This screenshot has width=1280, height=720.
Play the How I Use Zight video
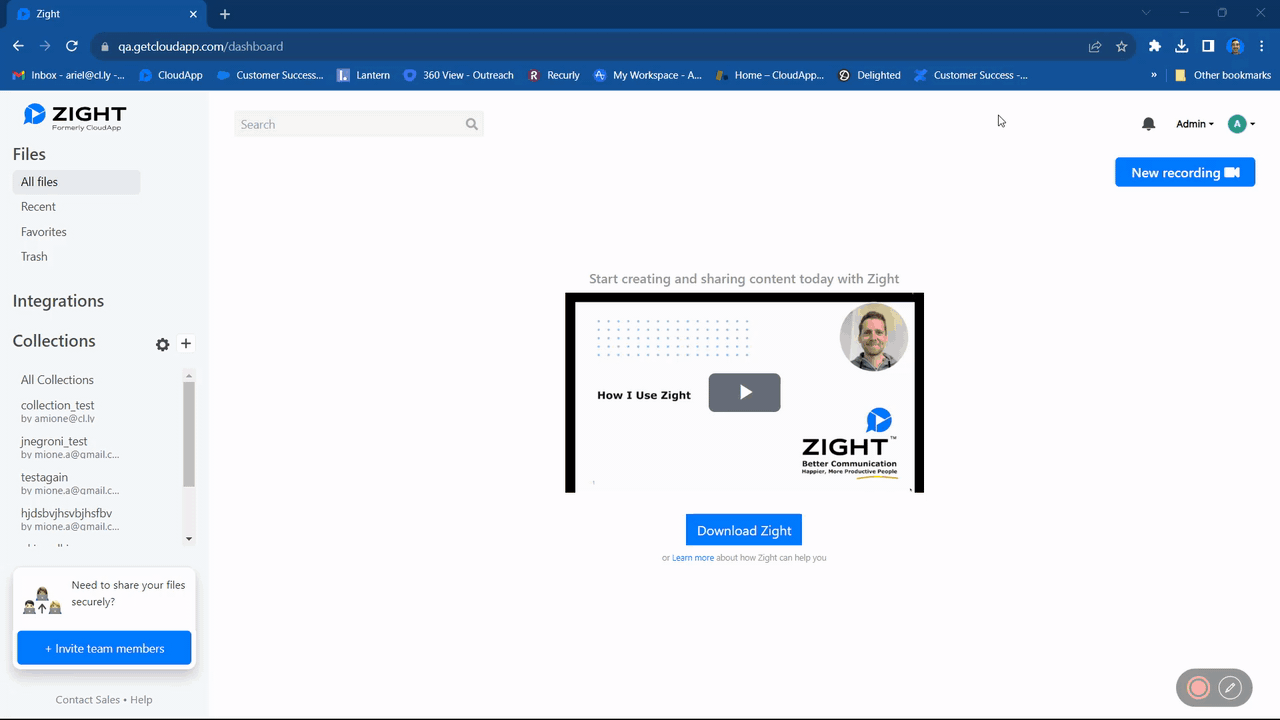(744, 393)
